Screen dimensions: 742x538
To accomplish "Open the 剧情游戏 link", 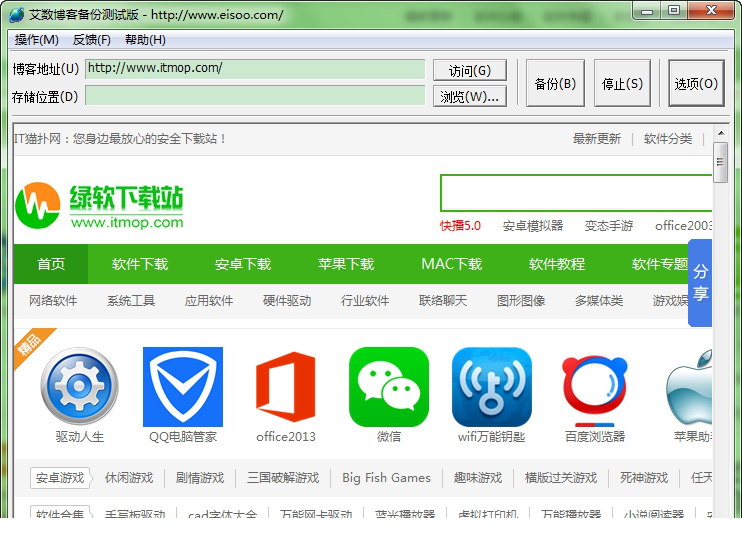I will point(200,478).
